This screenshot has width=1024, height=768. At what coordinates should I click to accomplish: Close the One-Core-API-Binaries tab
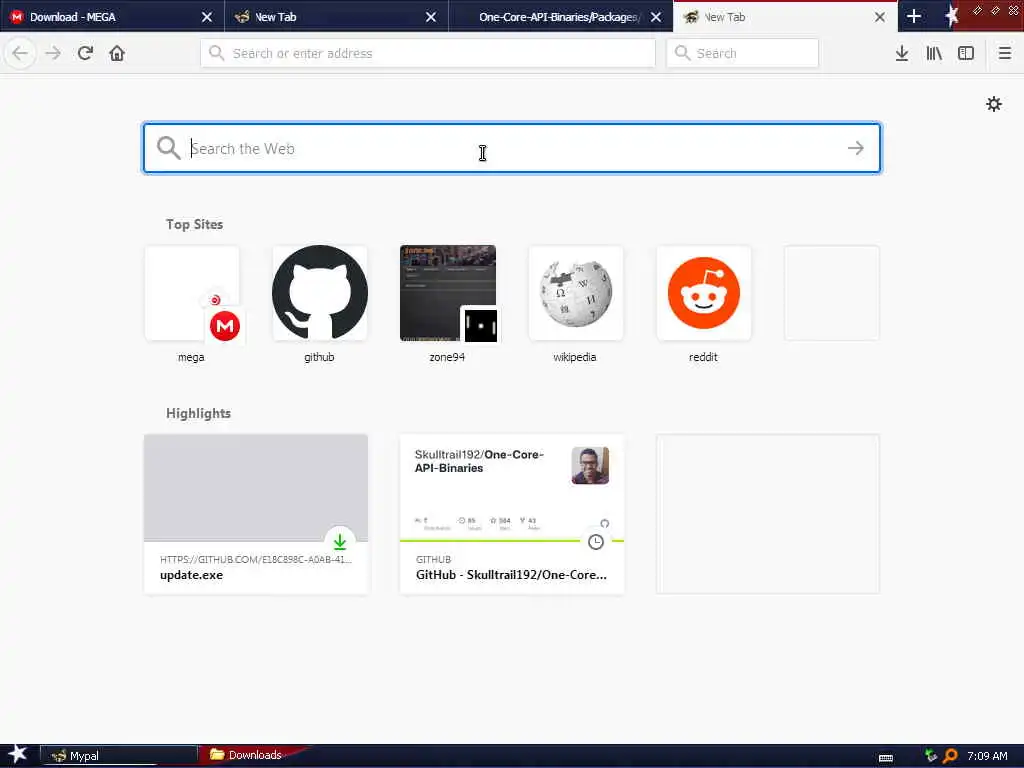[656, 17]
